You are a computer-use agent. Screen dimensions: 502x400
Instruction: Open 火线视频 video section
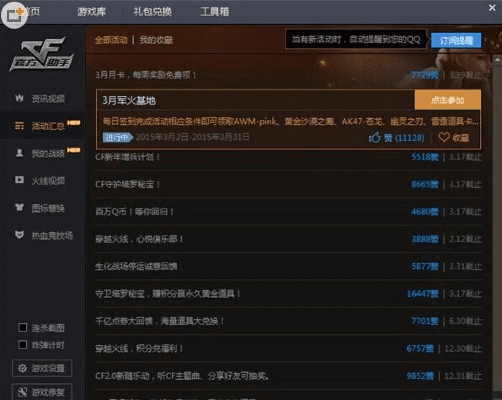(x=40, y=180)
